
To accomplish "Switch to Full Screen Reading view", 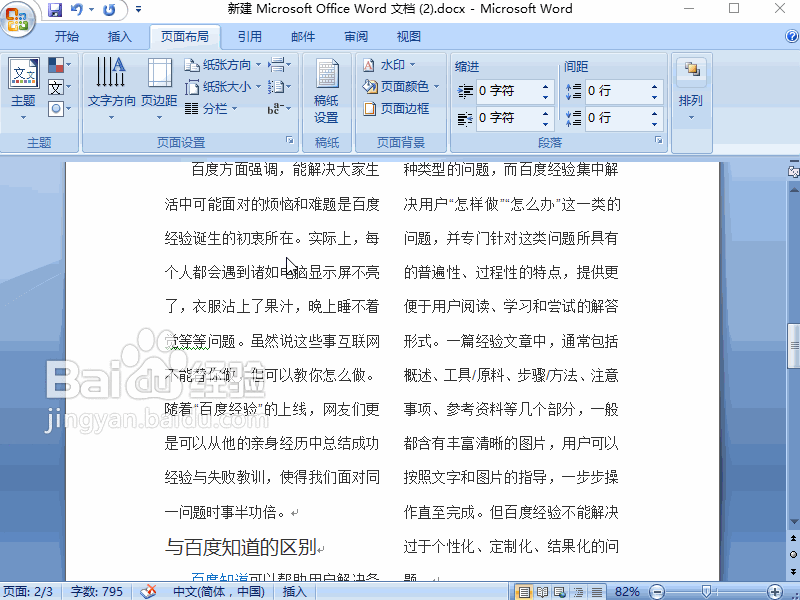I will tap(542, 592).
